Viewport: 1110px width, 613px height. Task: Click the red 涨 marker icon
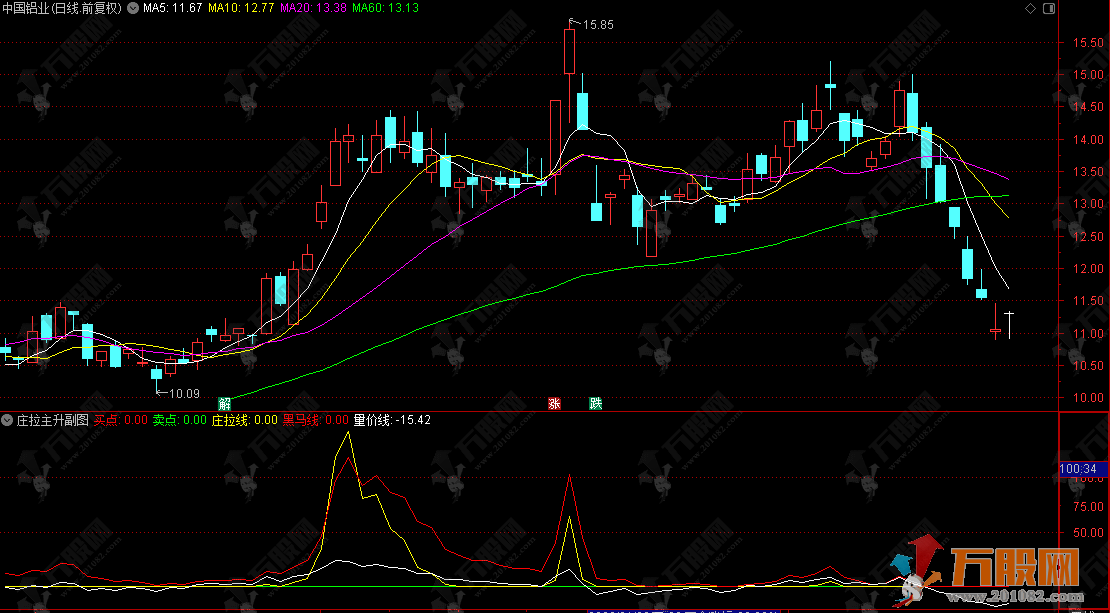click(554, 404)
